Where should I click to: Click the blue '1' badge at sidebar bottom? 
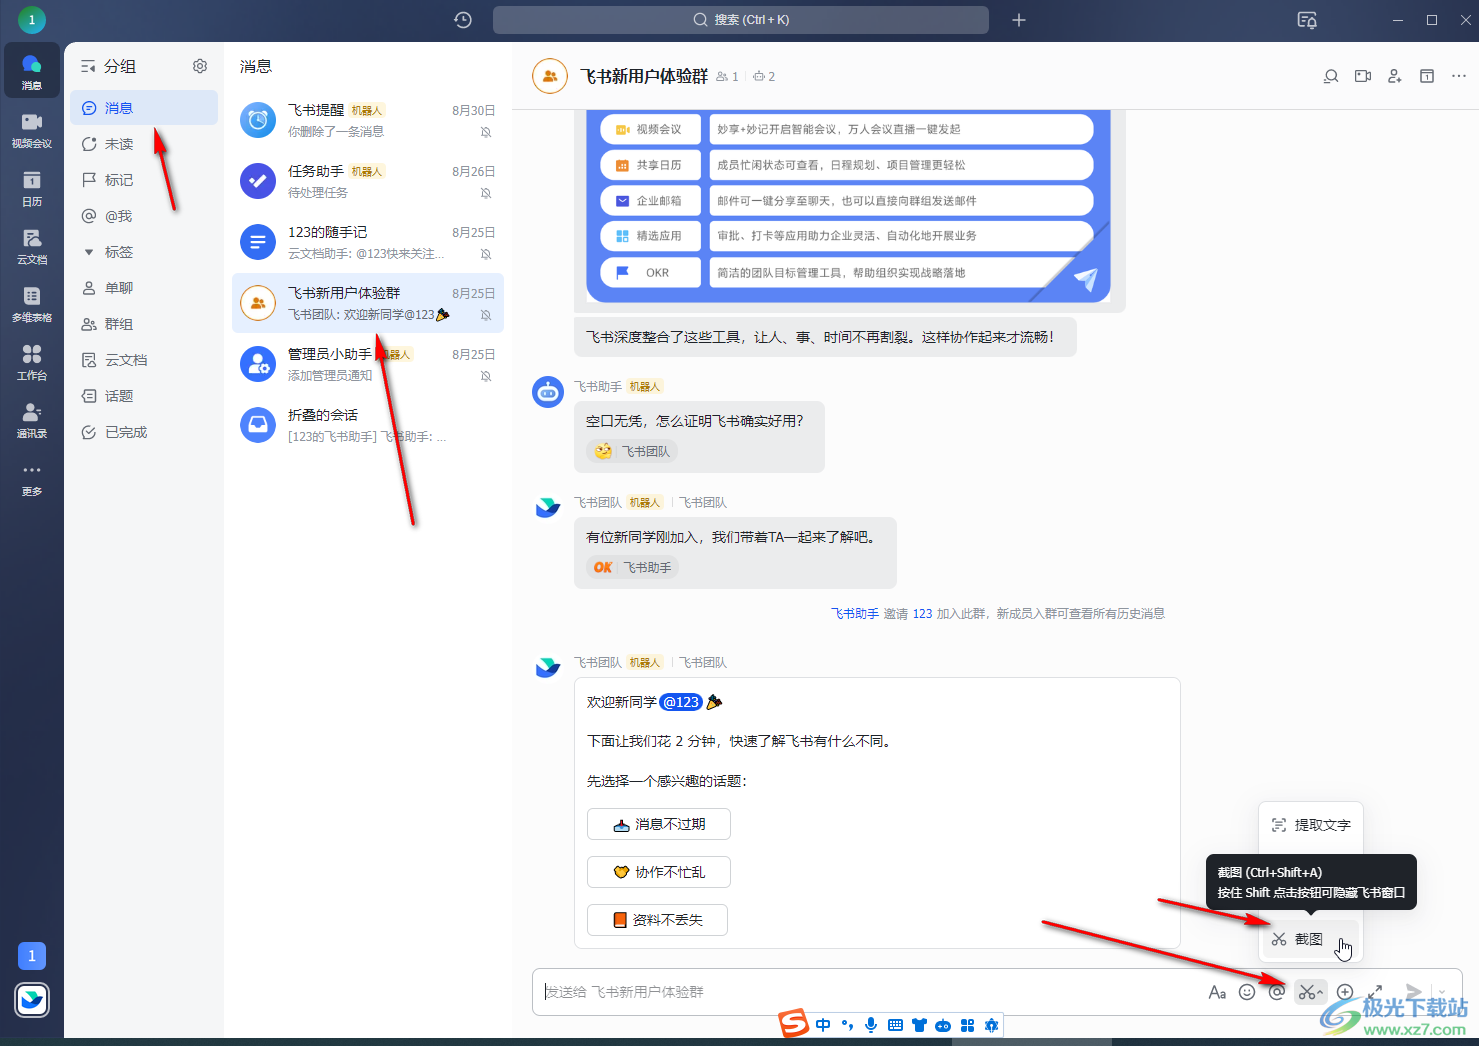pos(32,956)
